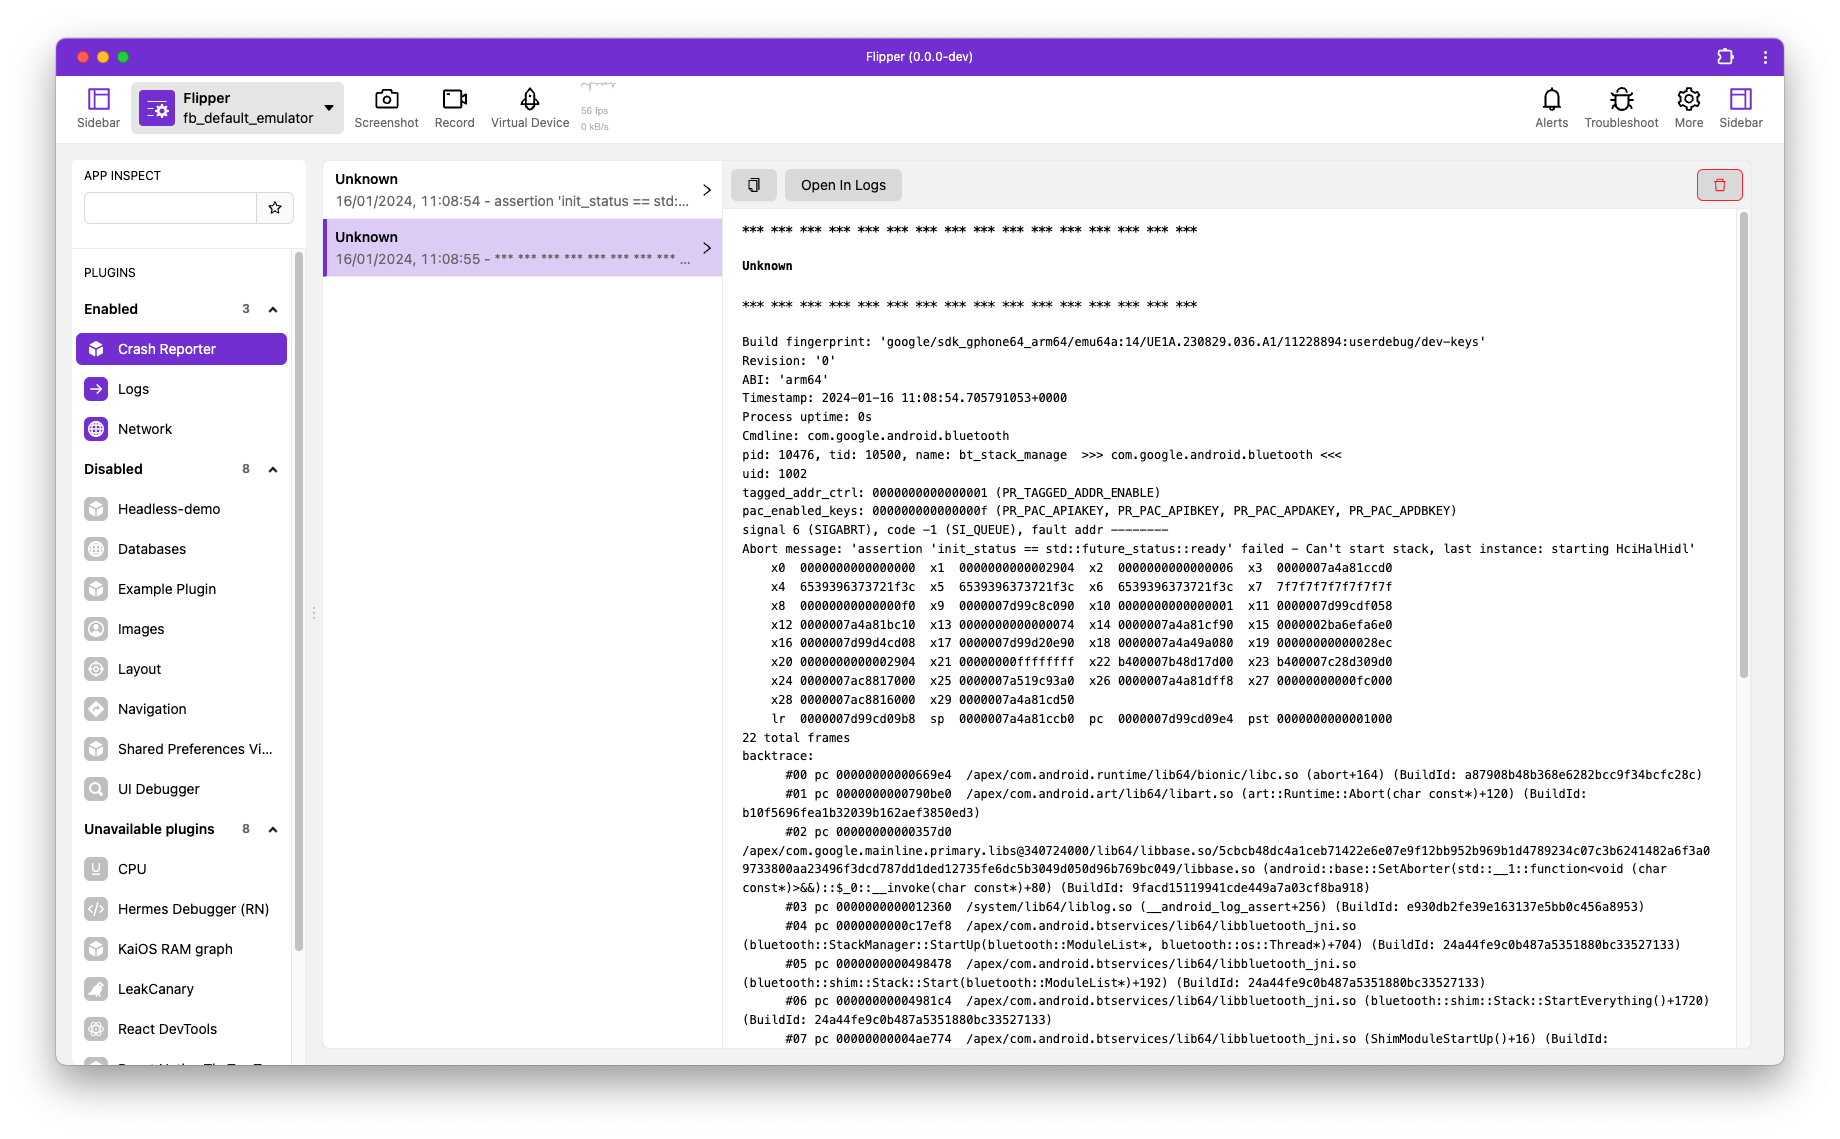The height and width of the screenshot is (1139, 1840).
Task: Open crash from 11:08:54 assertion entry
Action: click(522, 190)
